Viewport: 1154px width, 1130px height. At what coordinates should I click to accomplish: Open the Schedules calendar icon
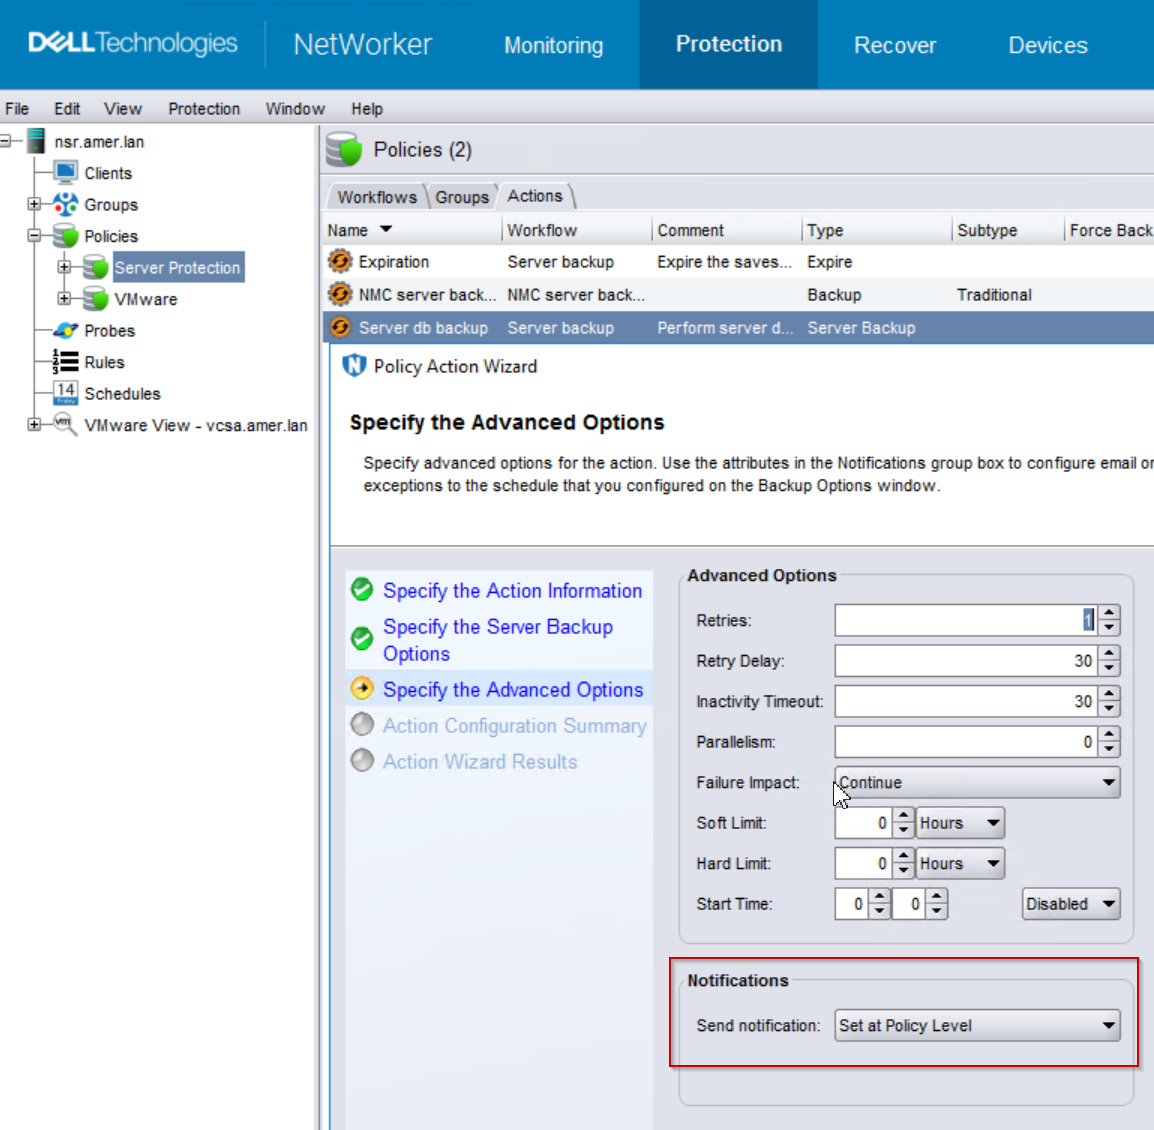(66, 393)
